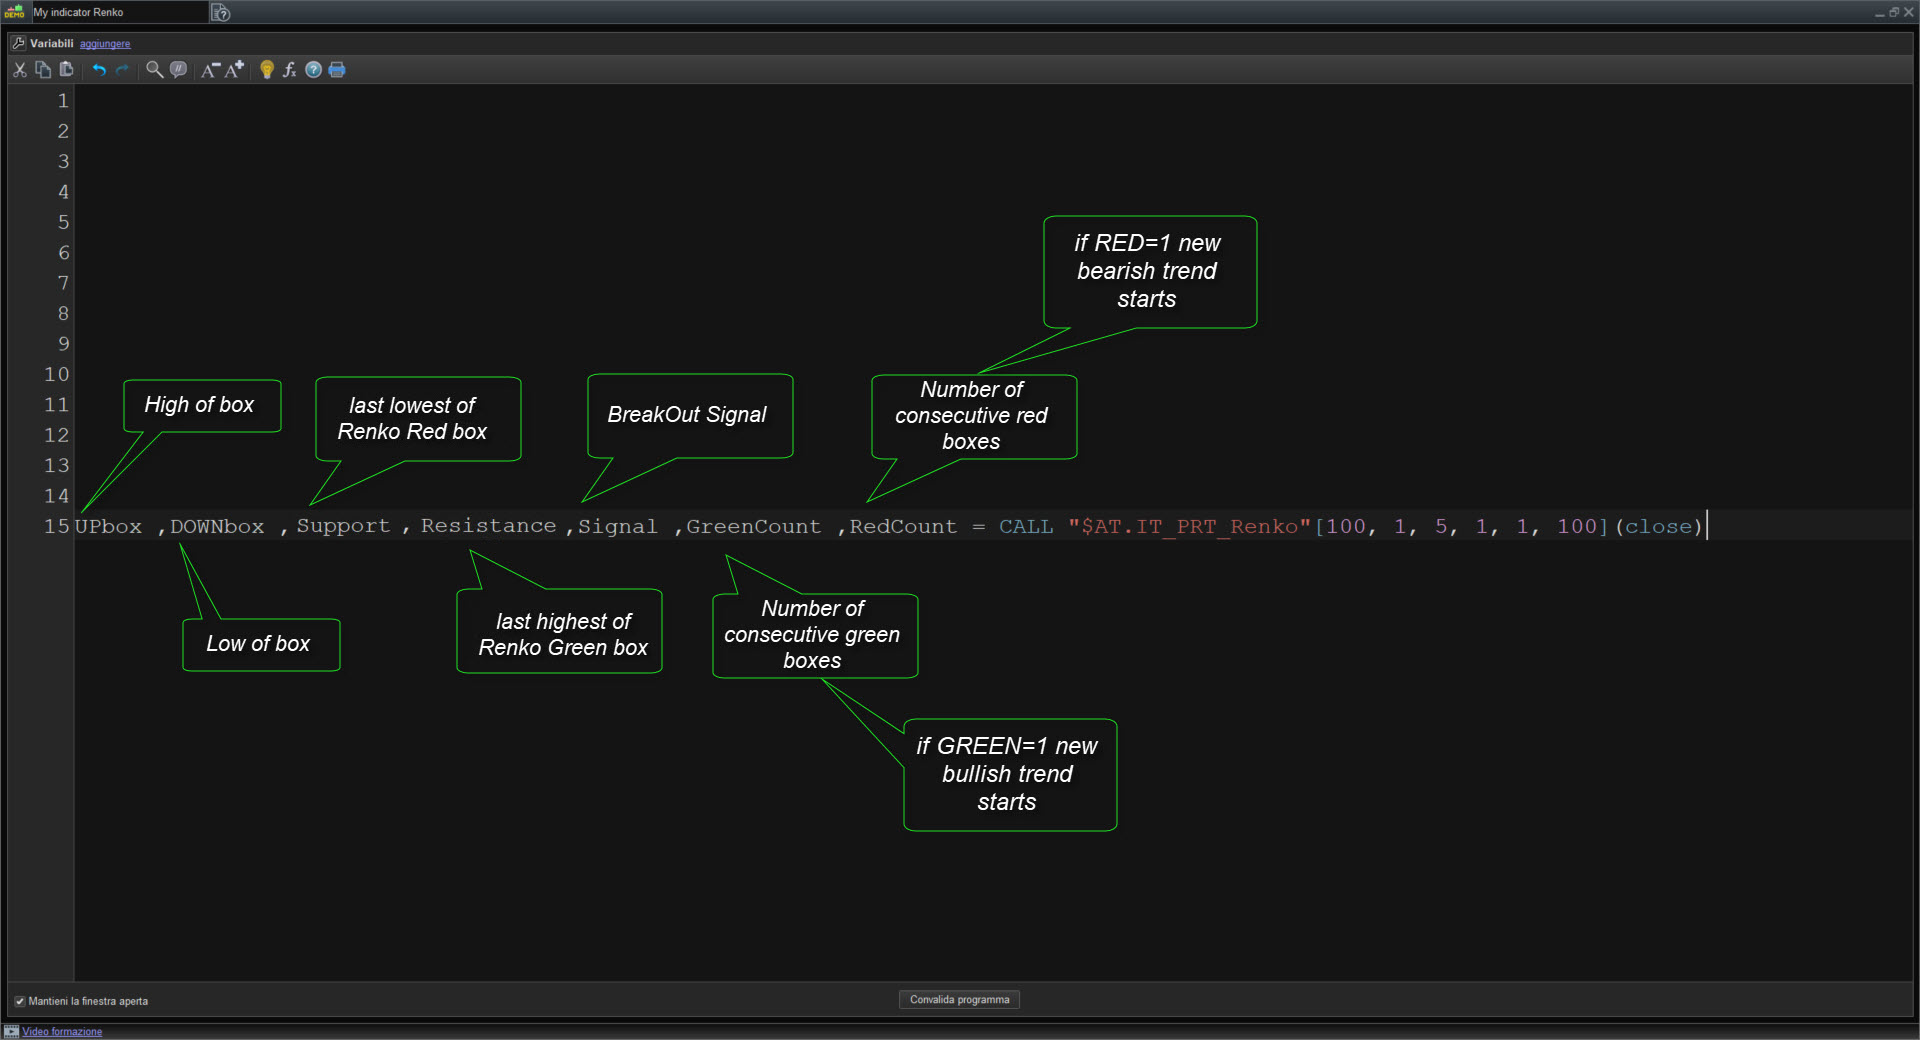1920x1040 pixels.
Task: Click the 'Support' variable in the code
Action: coord(343,526)
